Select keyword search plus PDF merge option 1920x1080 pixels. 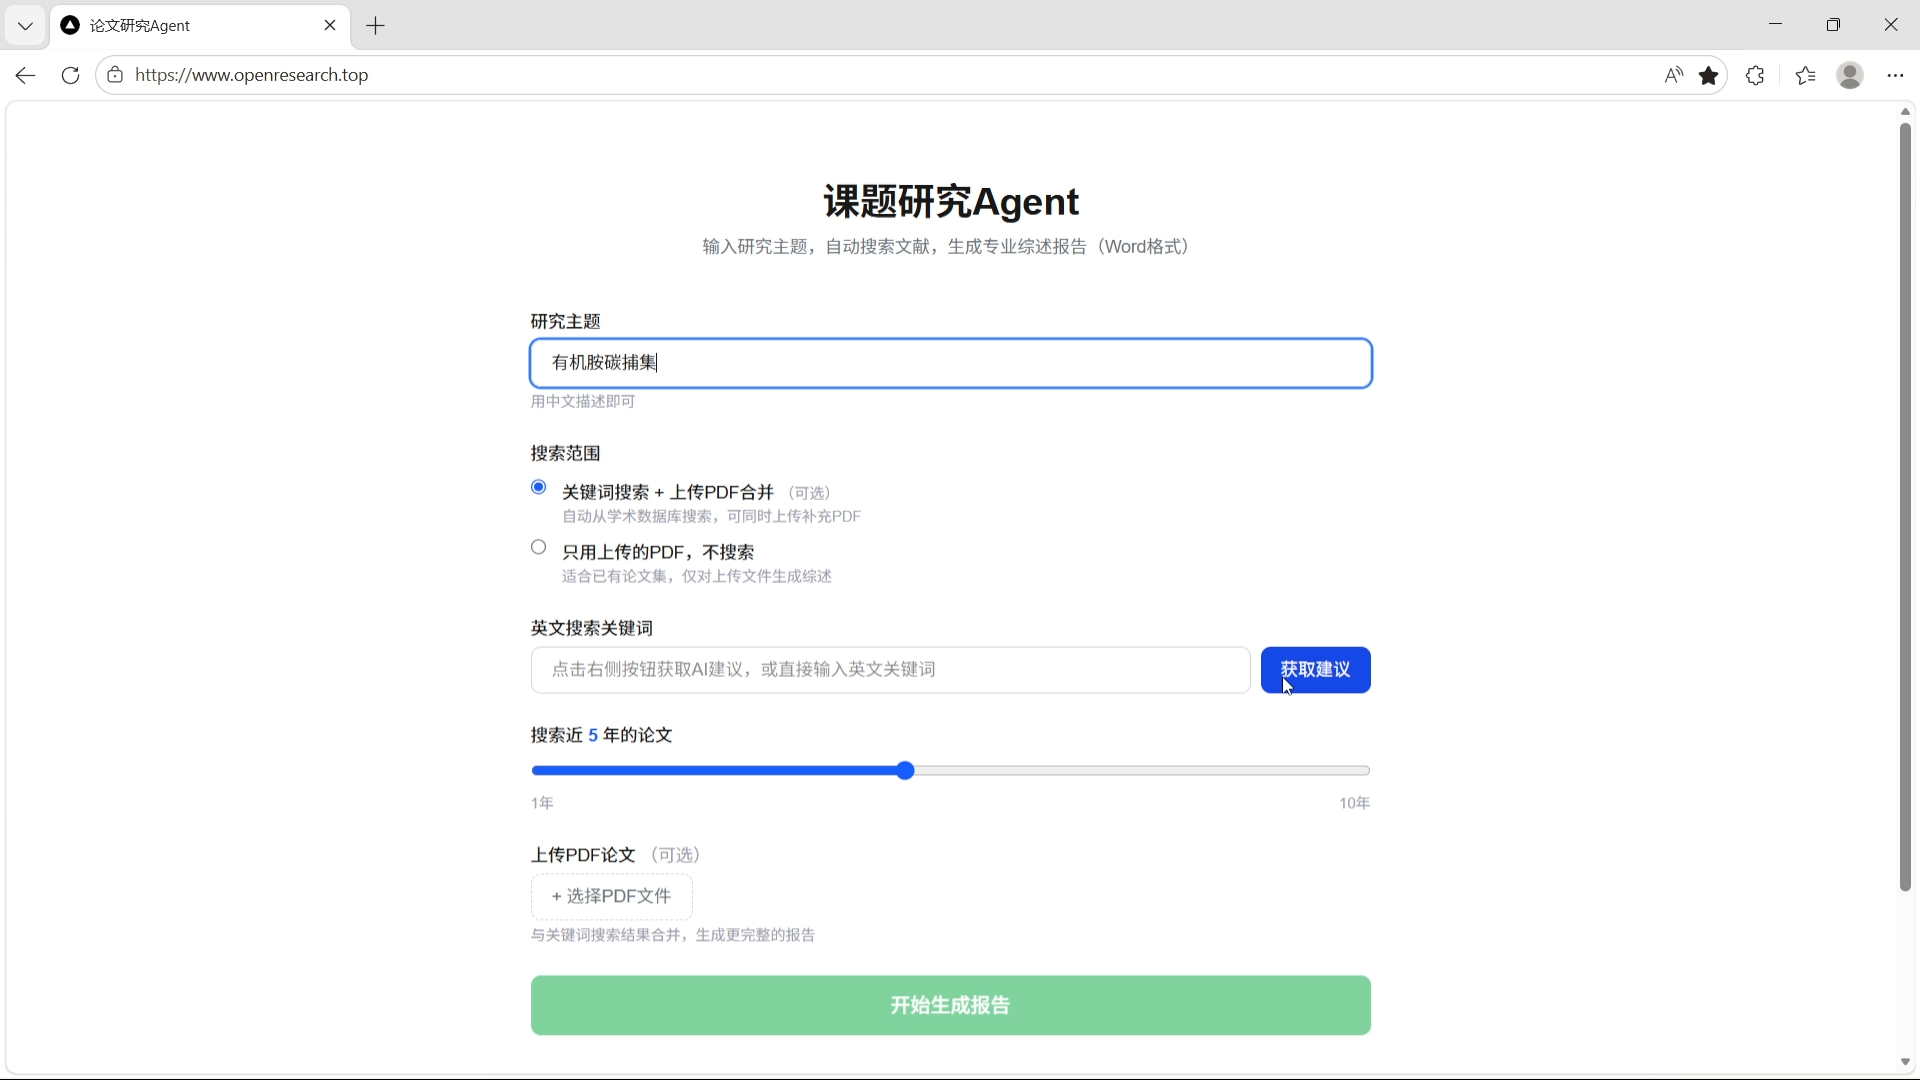pos(539,487)
